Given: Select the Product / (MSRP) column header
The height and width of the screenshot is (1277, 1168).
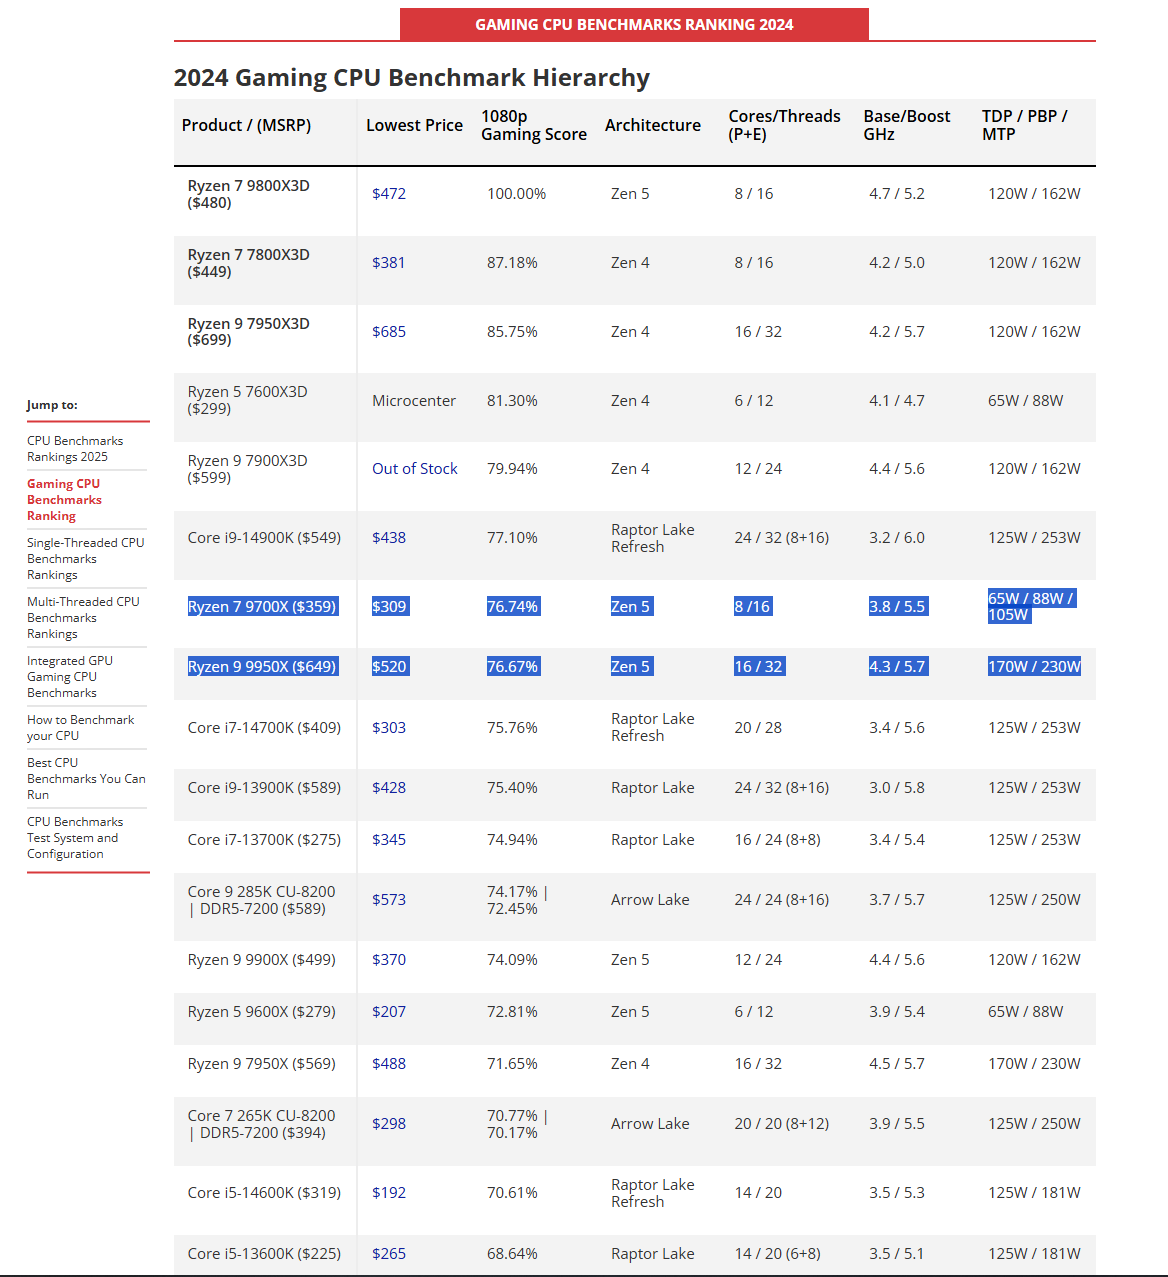Looking at the screenshot, I should click(246, 125).
